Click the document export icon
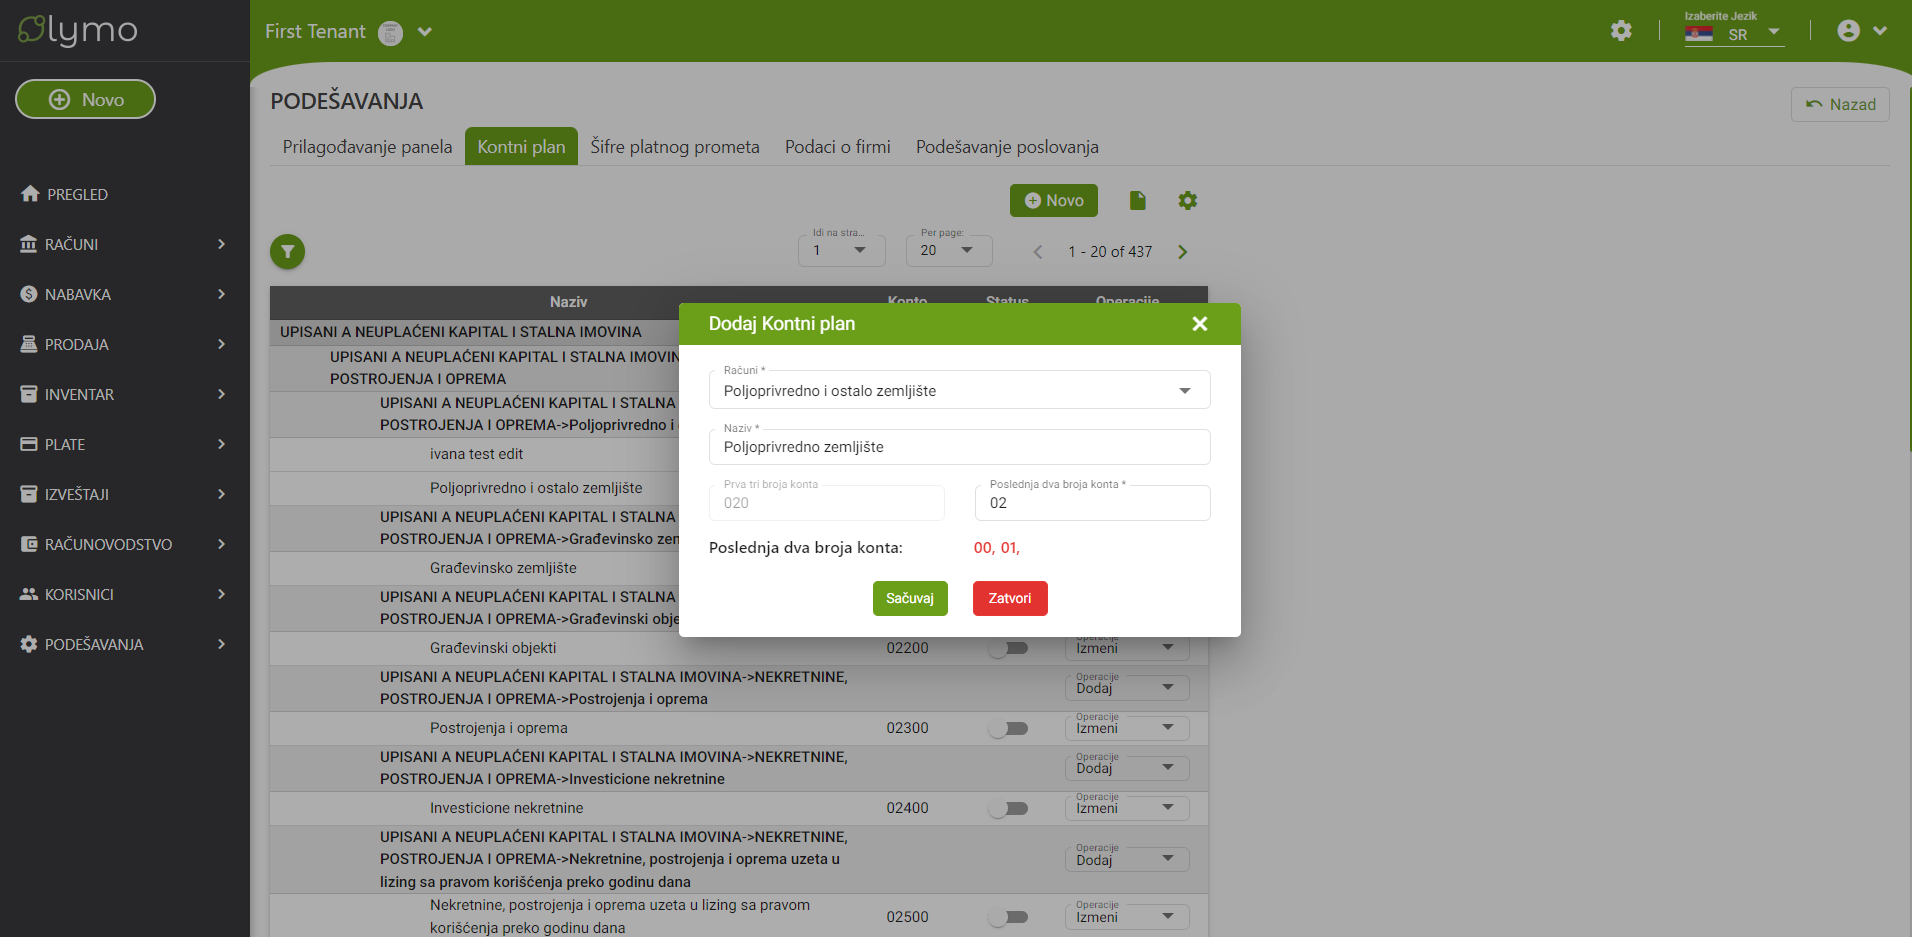Screen dimensions: 1912x937 click(1137, 201)
